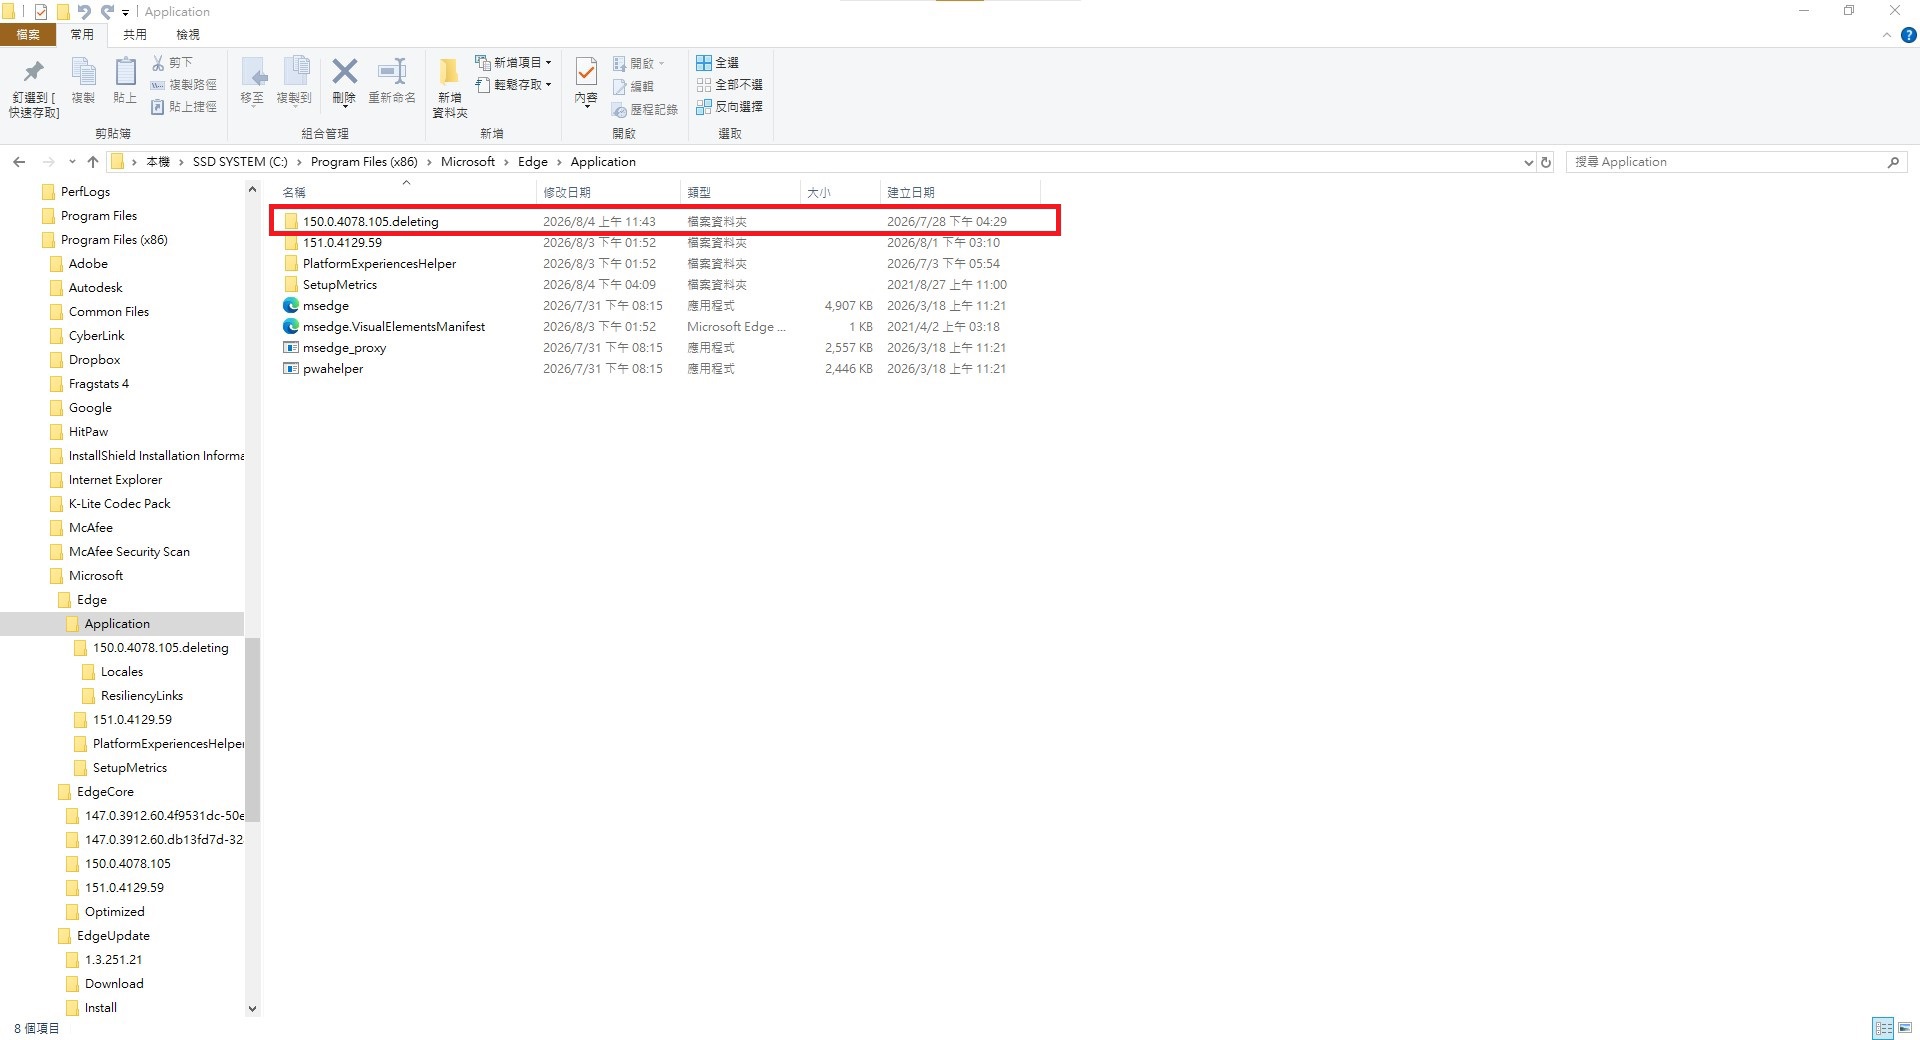Screen dimensions: 1920x1040
Task: Open the address bar history dropdown
Action: (x=1528, y=162)
